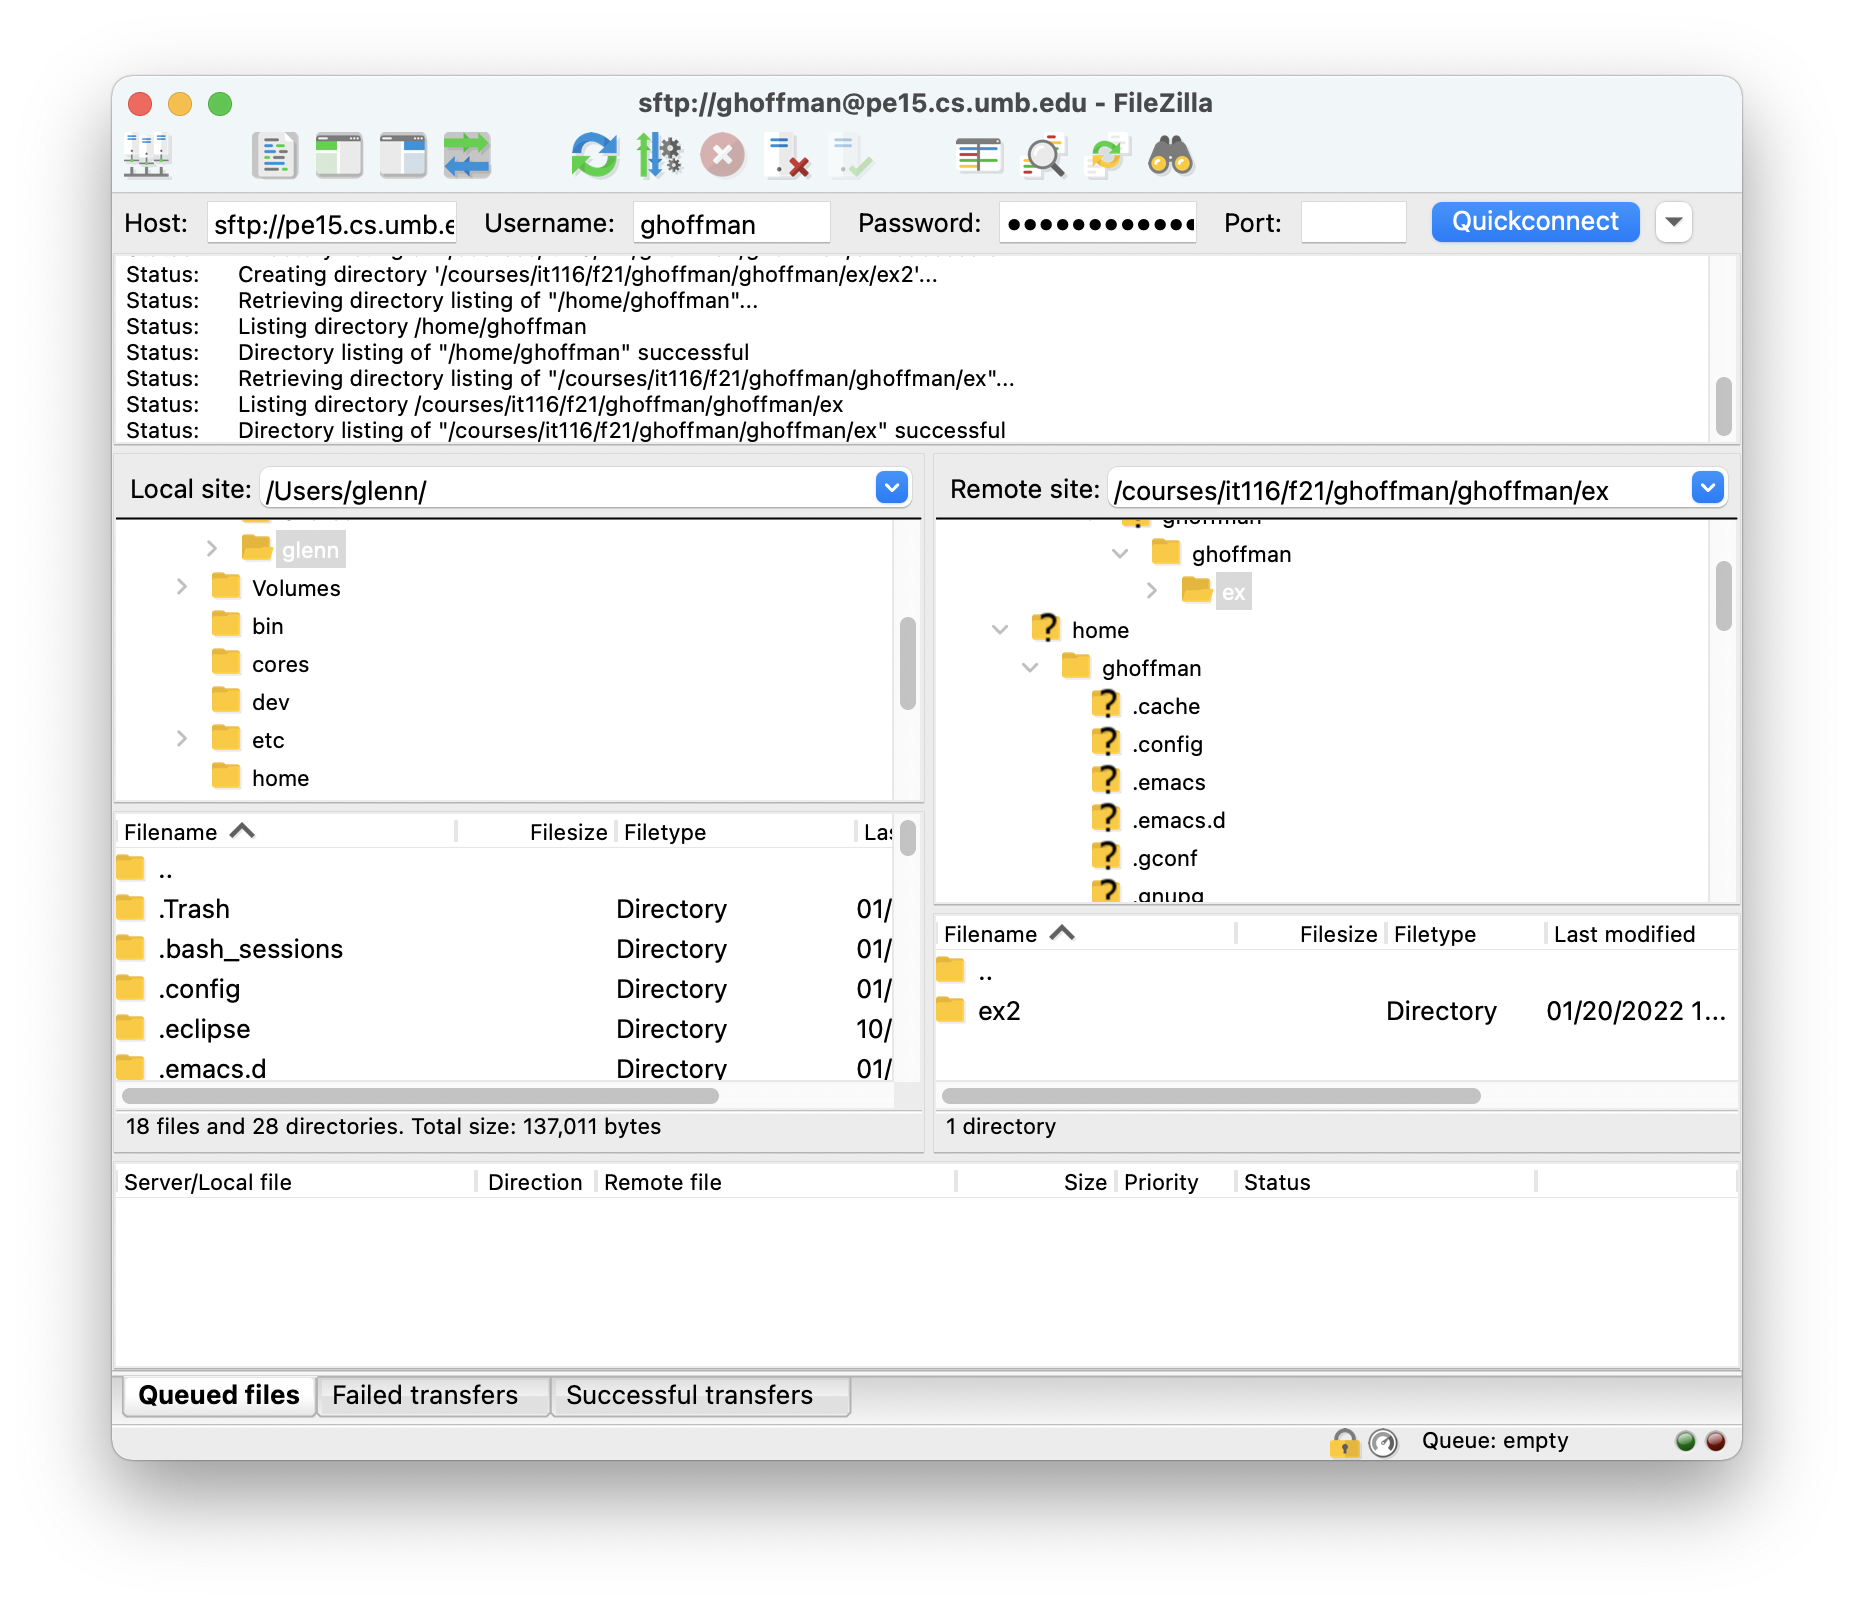Open directory listing filters dialog
The width and height of the screenshot is (1854, 1608).
(979, 156)
